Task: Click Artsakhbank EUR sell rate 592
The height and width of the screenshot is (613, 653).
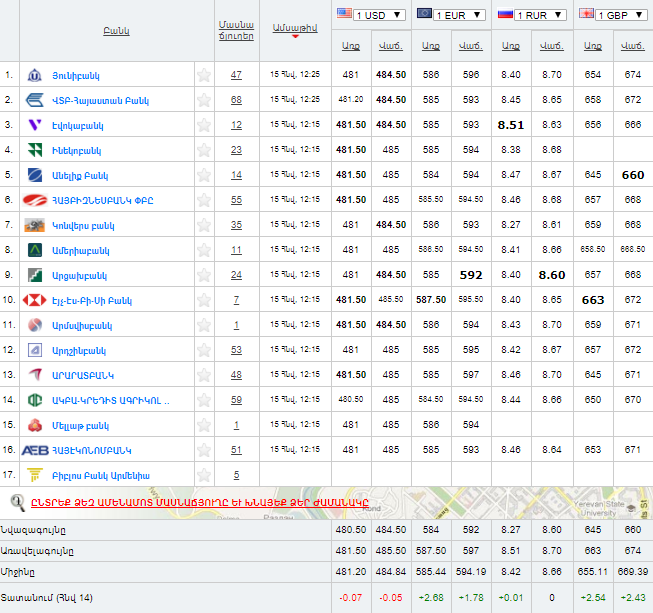Action: pos(471,275)
